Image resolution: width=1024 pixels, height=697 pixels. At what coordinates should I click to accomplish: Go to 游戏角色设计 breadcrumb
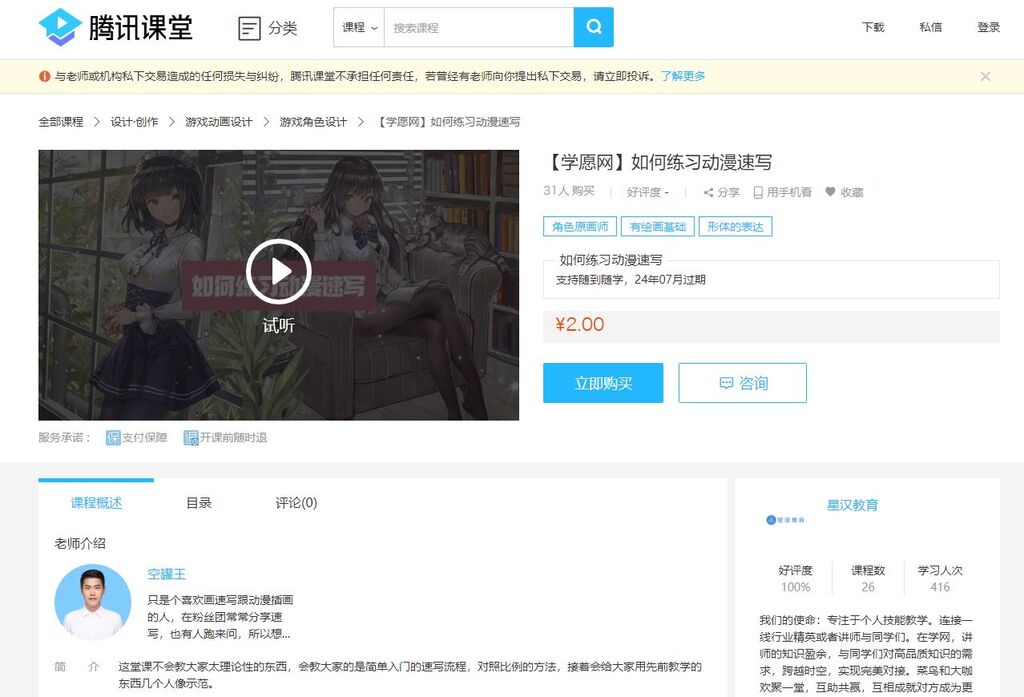[x=313, y=122]
